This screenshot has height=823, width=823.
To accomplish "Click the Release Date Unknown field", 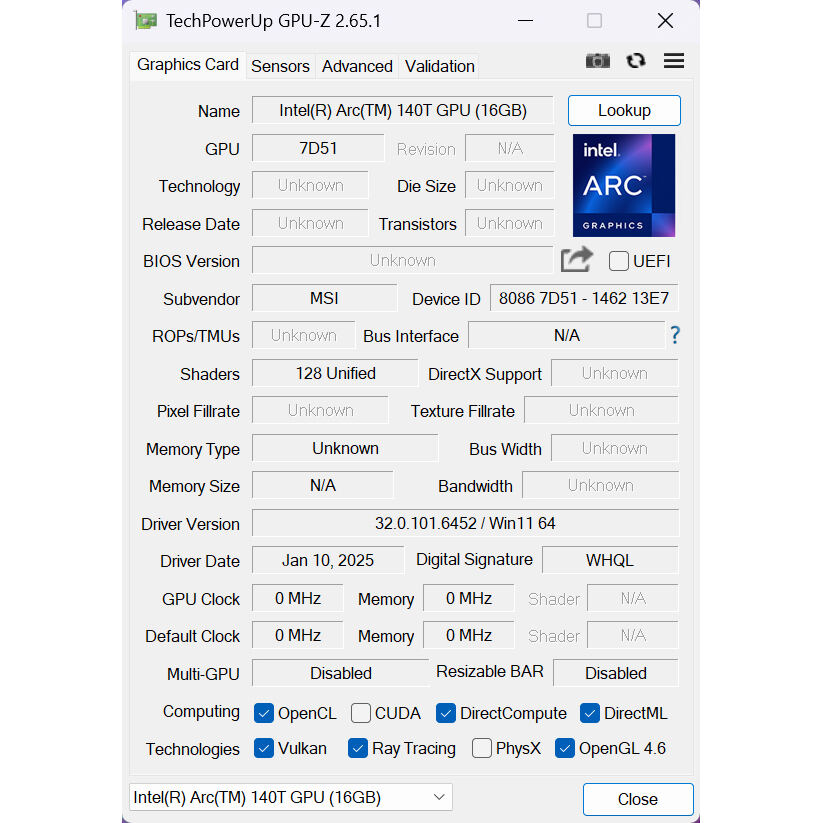I will pos(310,223).
